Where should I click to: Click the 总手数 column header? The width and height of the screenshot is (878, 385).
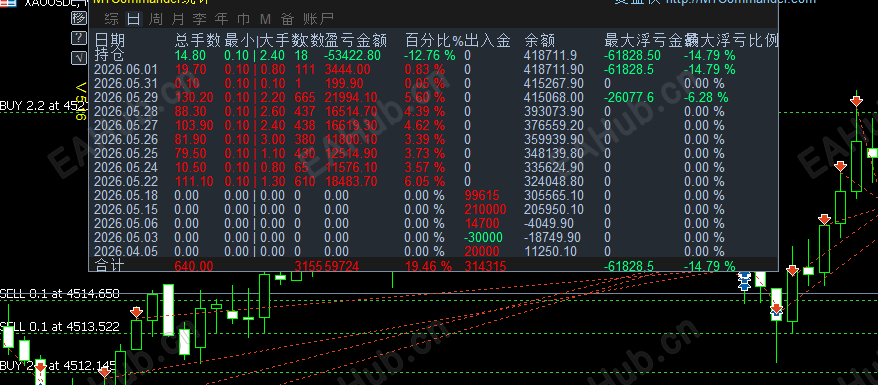(198, 40)
